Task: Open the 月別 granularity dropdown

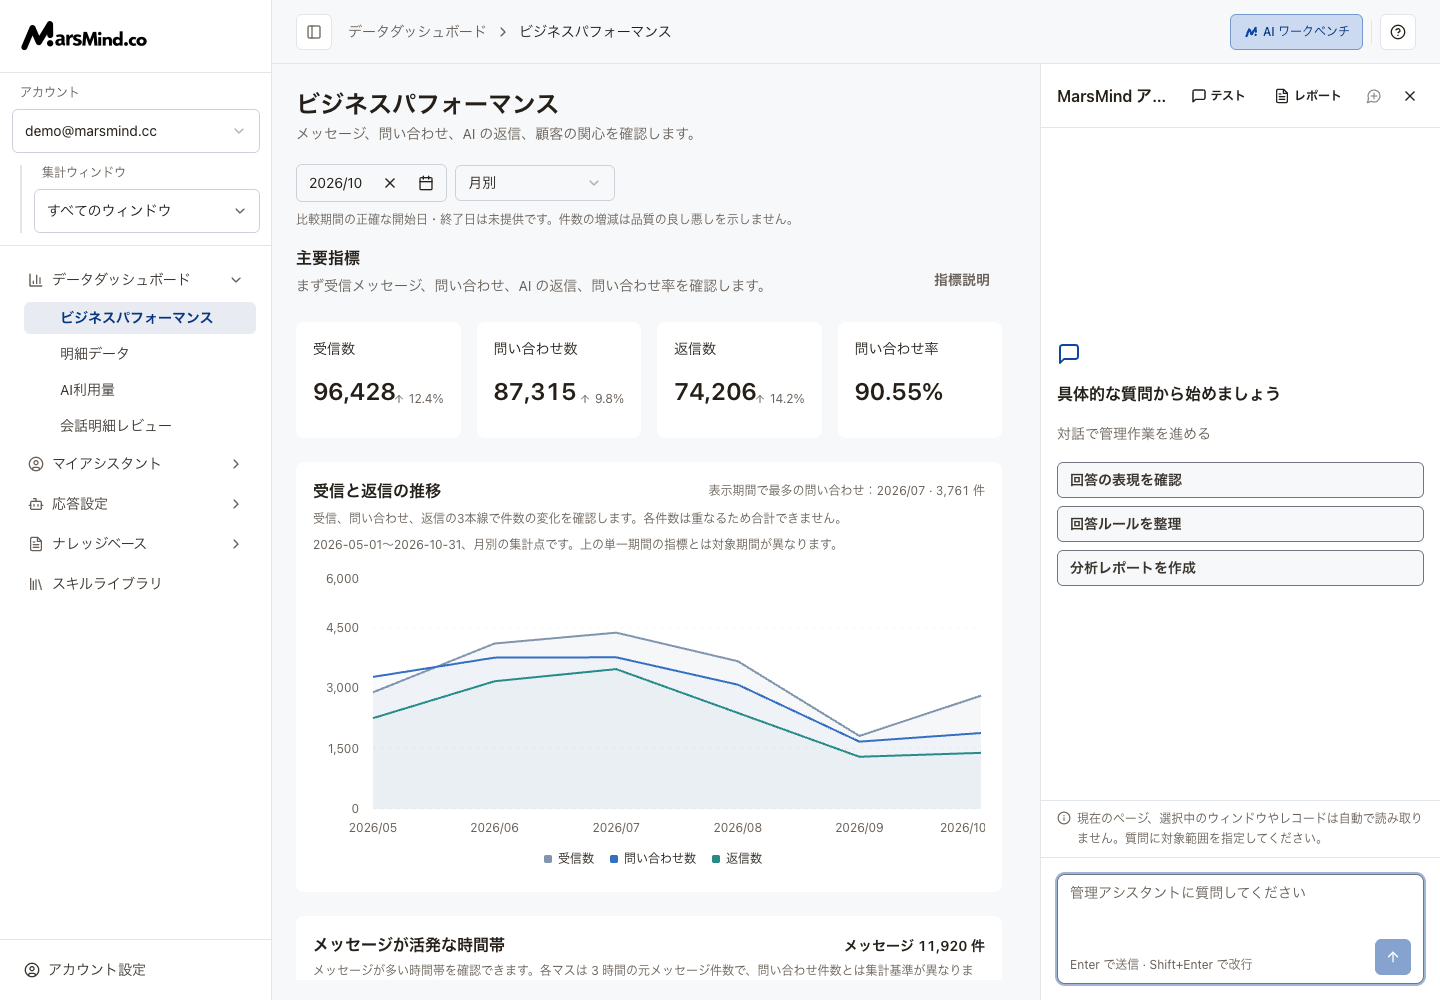Action: (x=535, y=183)
